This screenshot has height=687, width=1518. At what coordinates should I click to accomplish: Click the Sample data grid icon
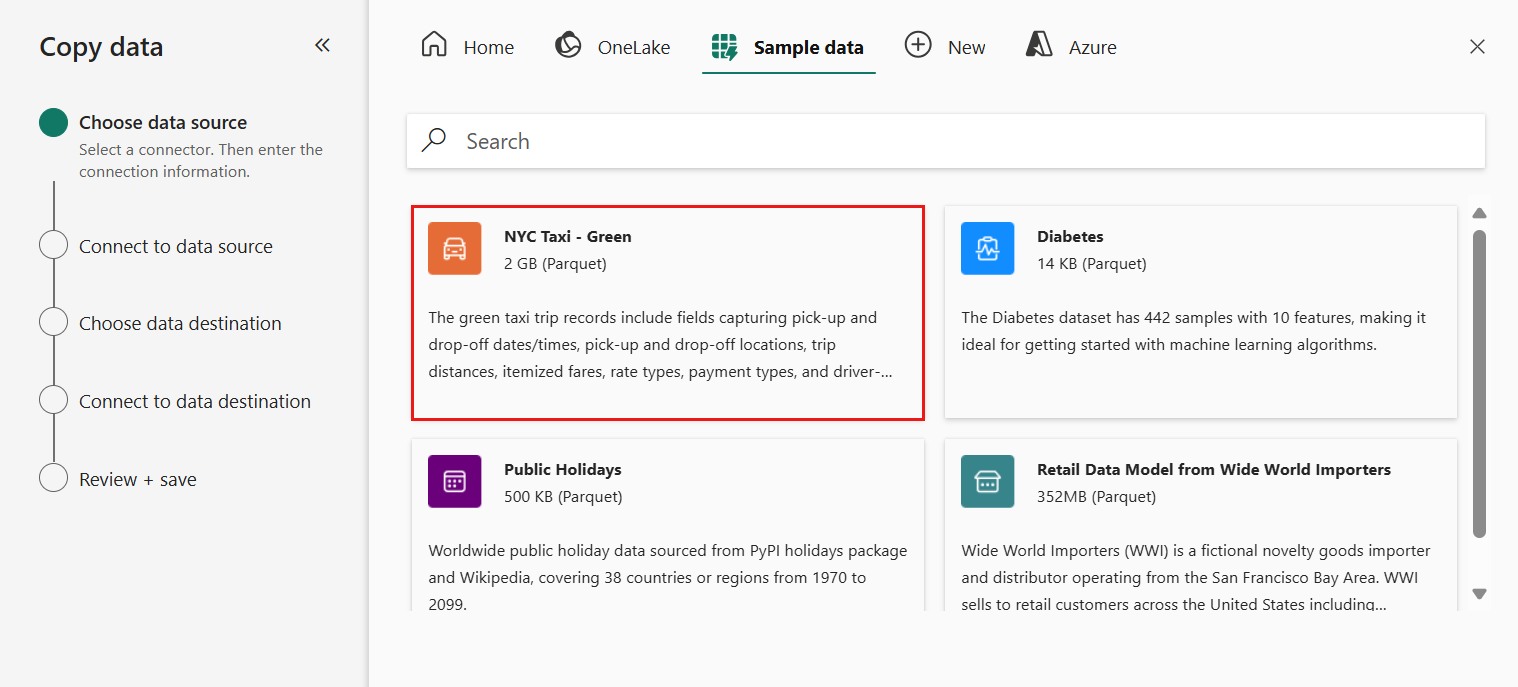(724, 47)
